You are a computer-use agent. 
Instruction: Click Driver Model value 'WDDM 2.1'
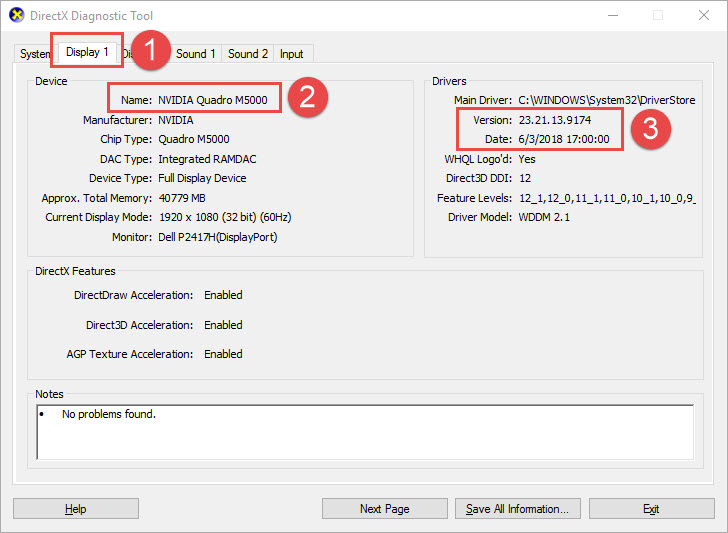(544, 217)
